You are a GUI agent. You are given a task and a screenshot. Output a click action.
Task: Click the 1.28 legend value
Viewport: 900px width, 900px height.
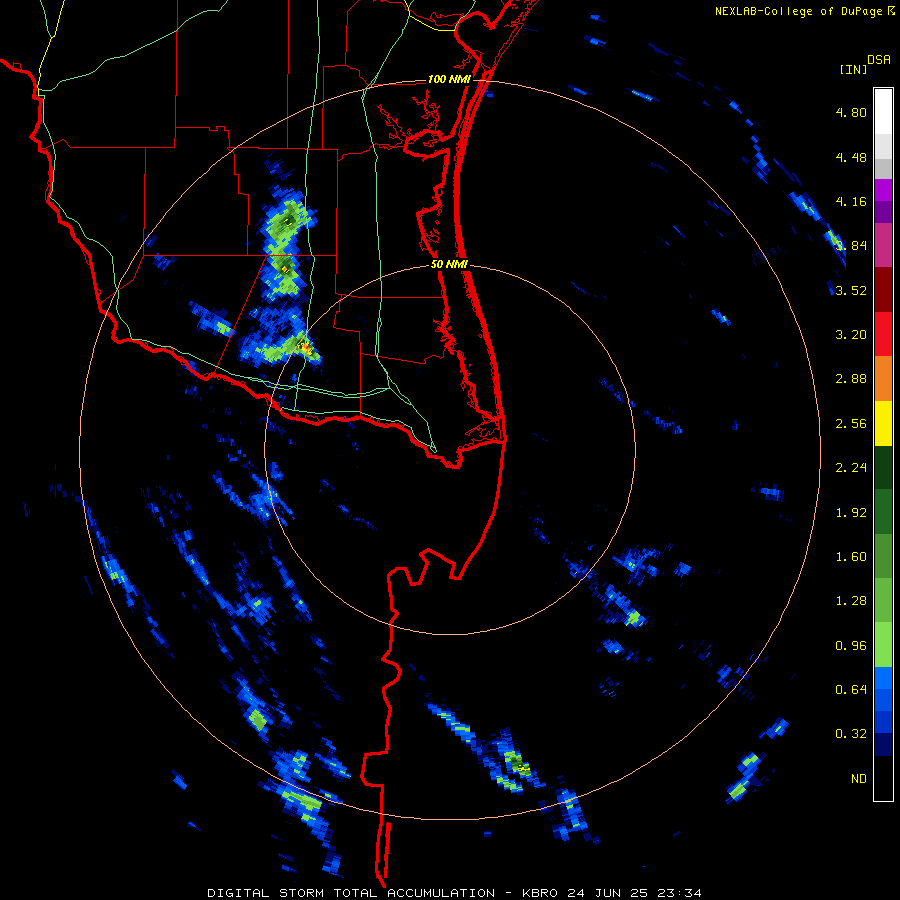point(851,601)
